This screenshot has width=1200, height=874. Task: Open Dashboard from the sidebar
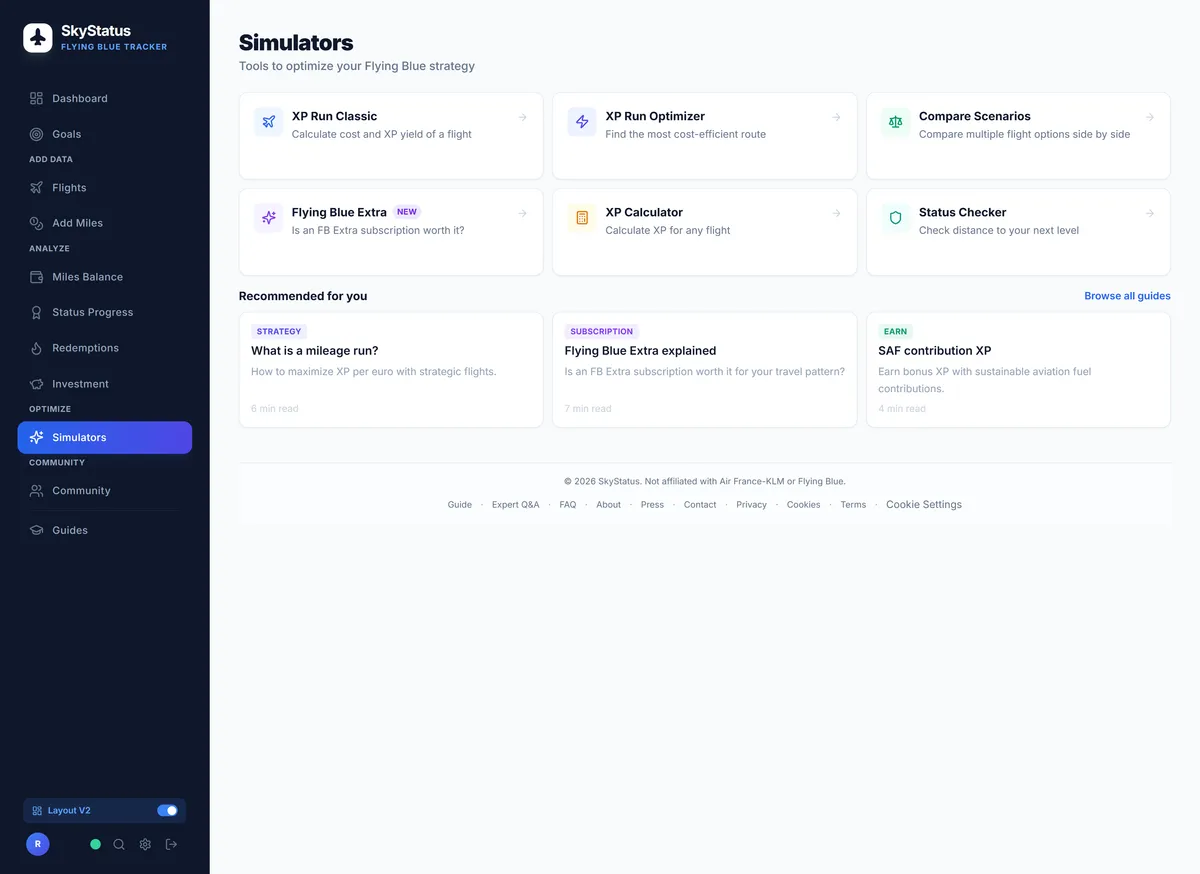tap(80, 98)
